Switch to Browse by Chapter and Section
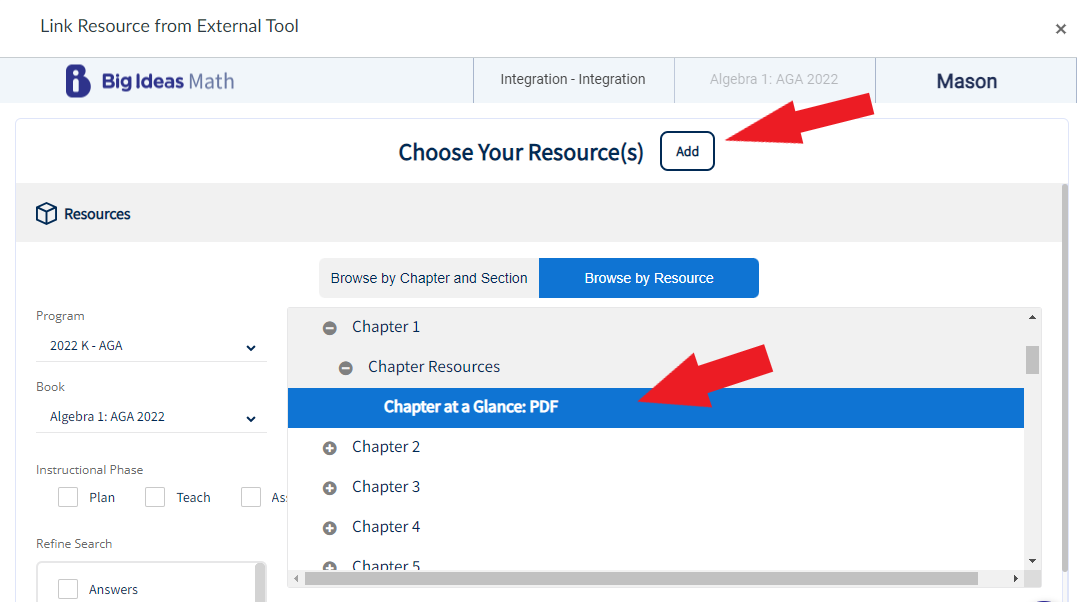This screenshot has height=602, width=1077. point(429,278)
